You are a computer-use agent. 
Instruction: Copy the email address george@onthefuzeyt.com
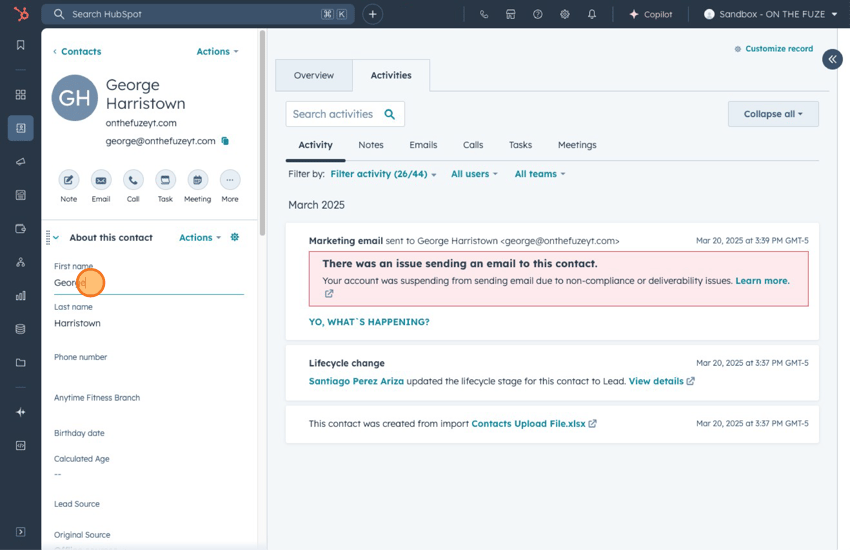tap(225, 141)
